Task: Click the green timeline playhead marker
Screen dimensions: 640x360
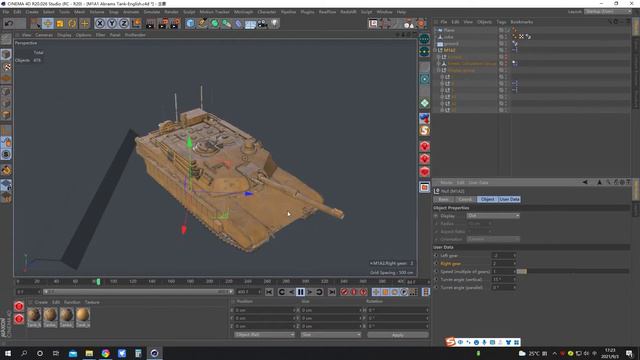Action: tap(98, 282)
